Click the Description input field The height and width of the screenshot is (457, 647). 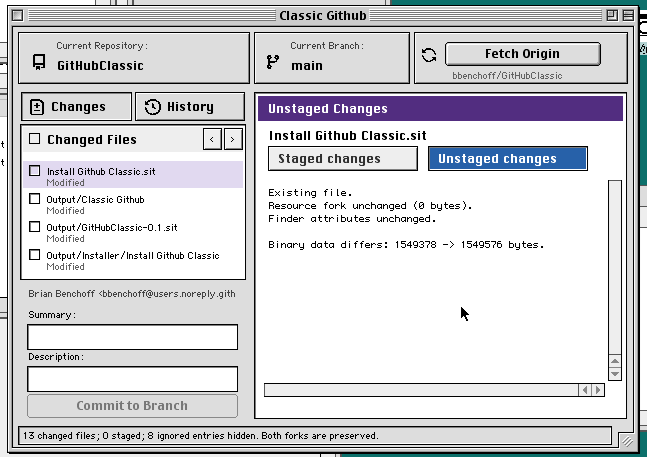(x=132, y=379)
